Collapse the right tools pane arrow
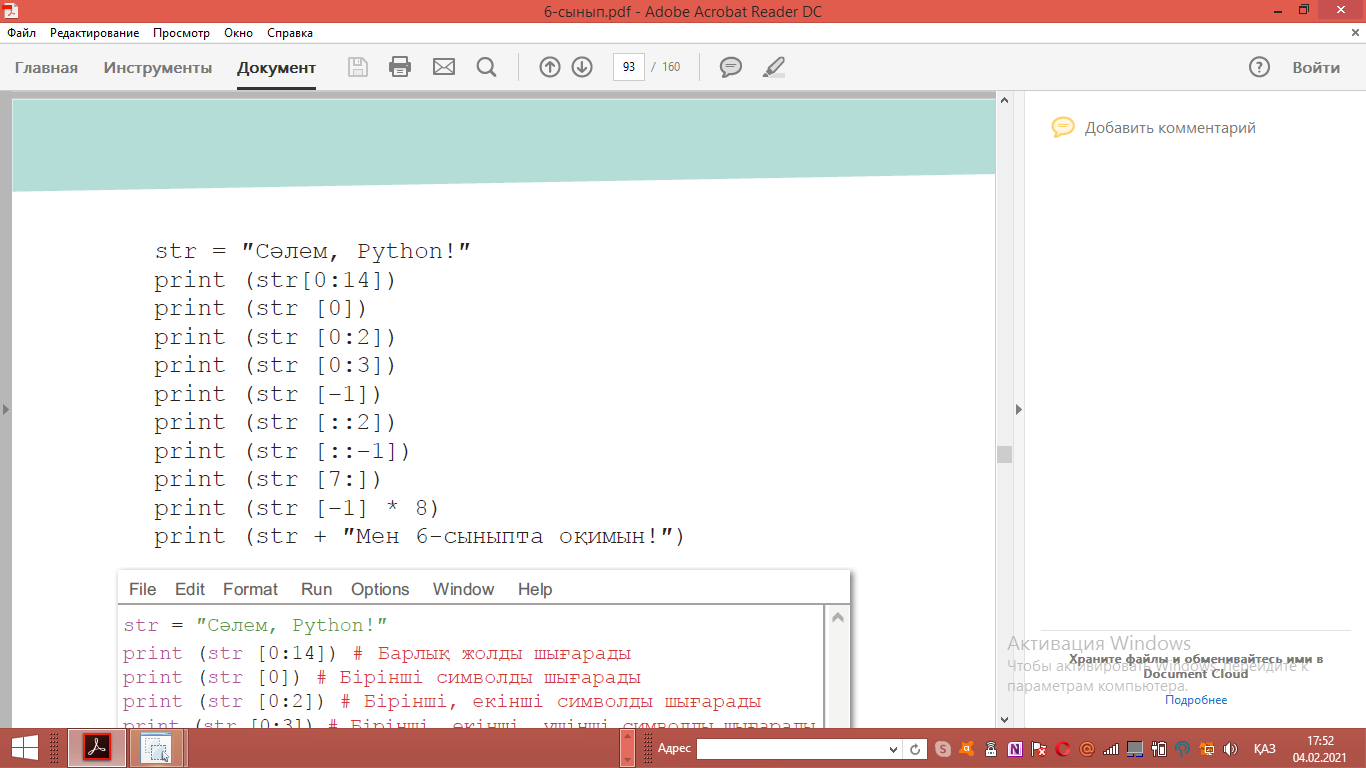The height and width of the screenshot is (768, 1366). (x=1018, y=409)
